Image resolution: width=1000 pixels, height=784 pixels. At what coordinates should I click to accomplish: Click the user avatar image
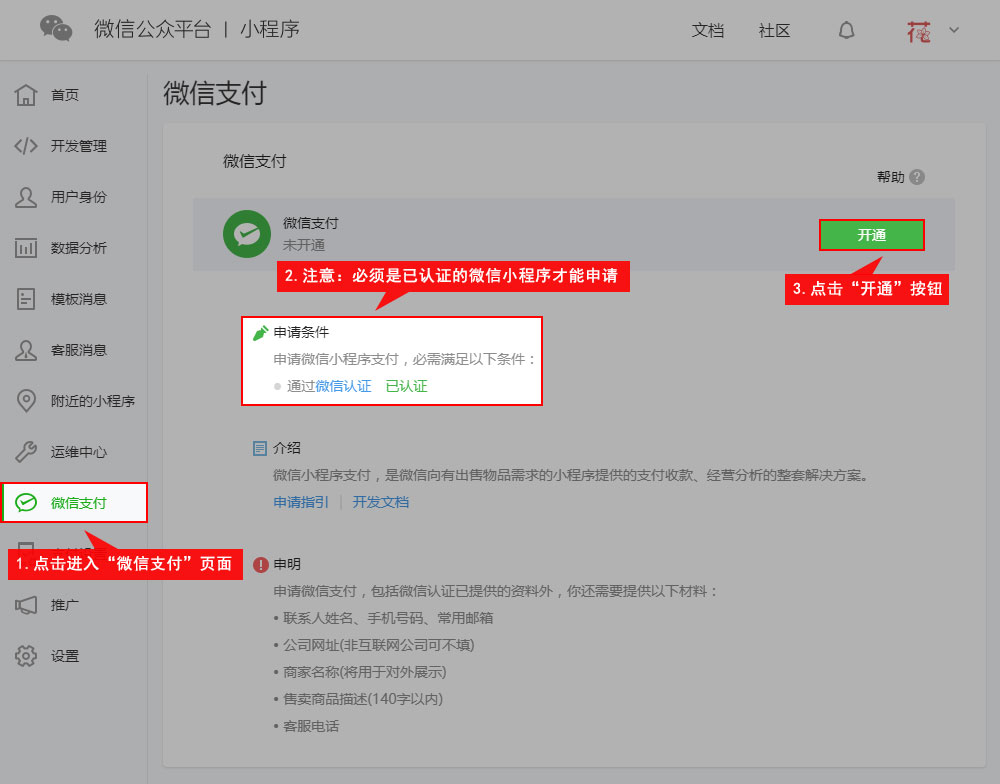[918, 30]
